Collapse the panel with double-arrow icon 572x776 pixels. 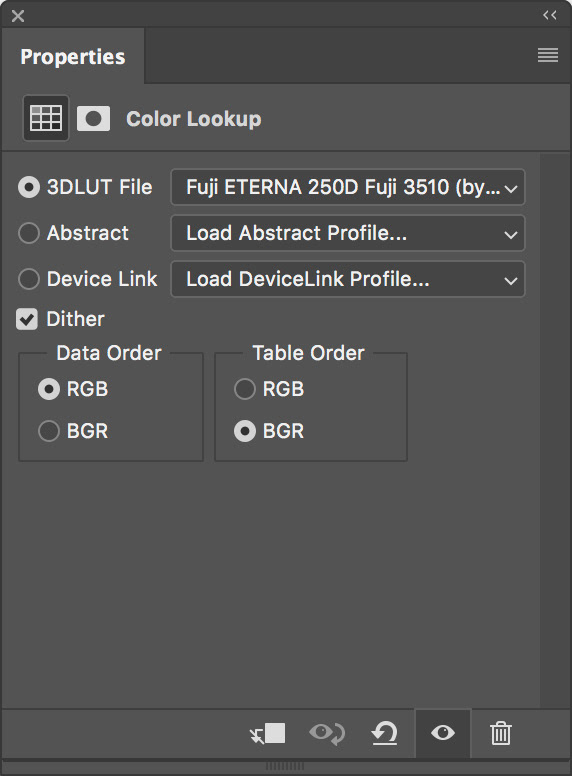point(550,15)
